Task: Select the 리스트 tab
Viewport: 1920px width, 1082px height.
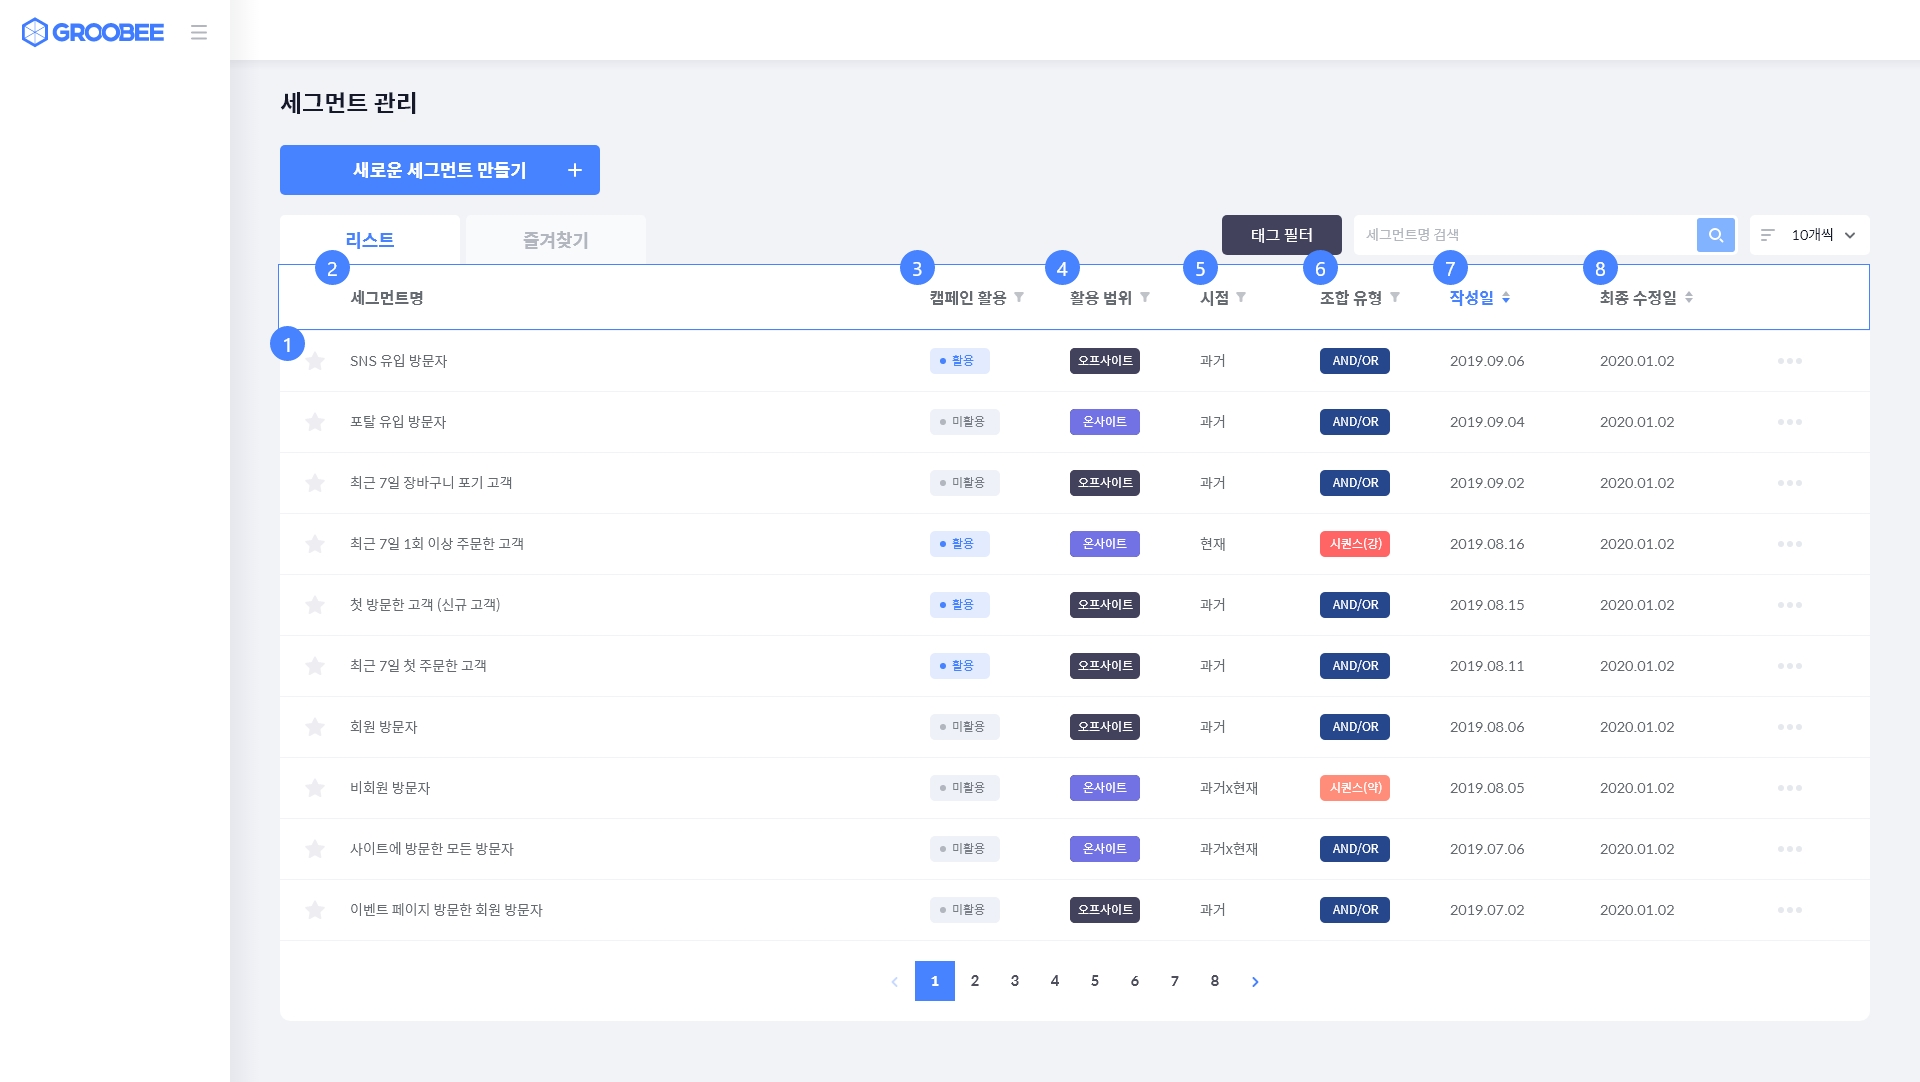Action: pos(370,240)
